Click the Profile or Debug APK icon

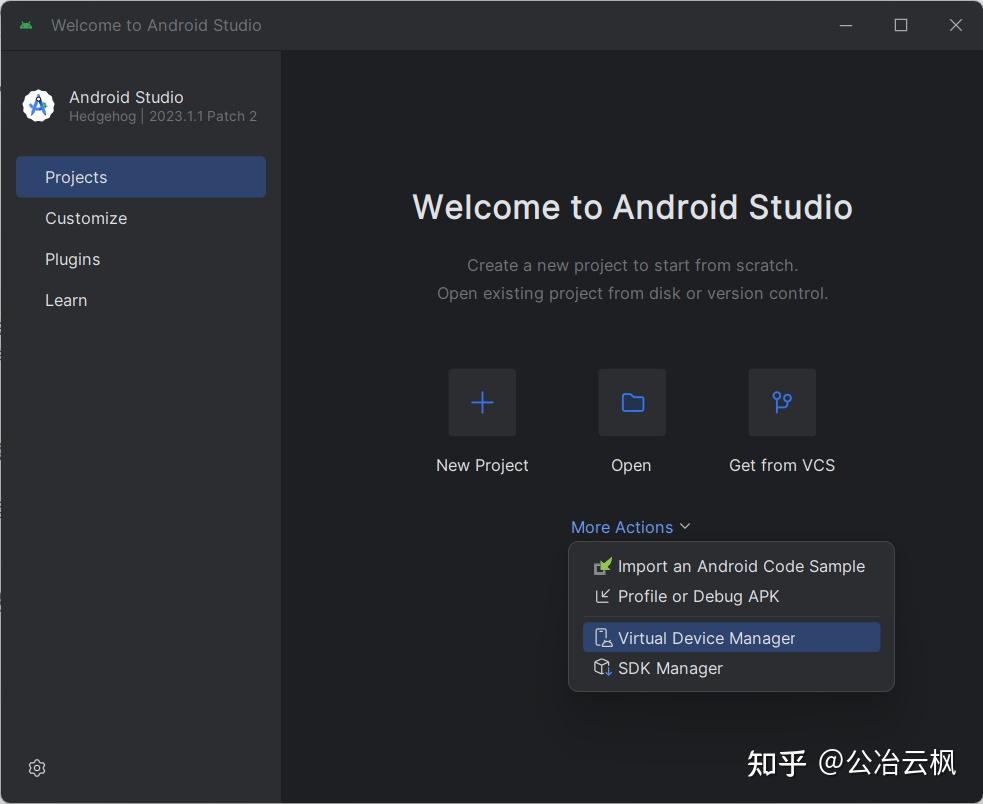click(602, 596)
